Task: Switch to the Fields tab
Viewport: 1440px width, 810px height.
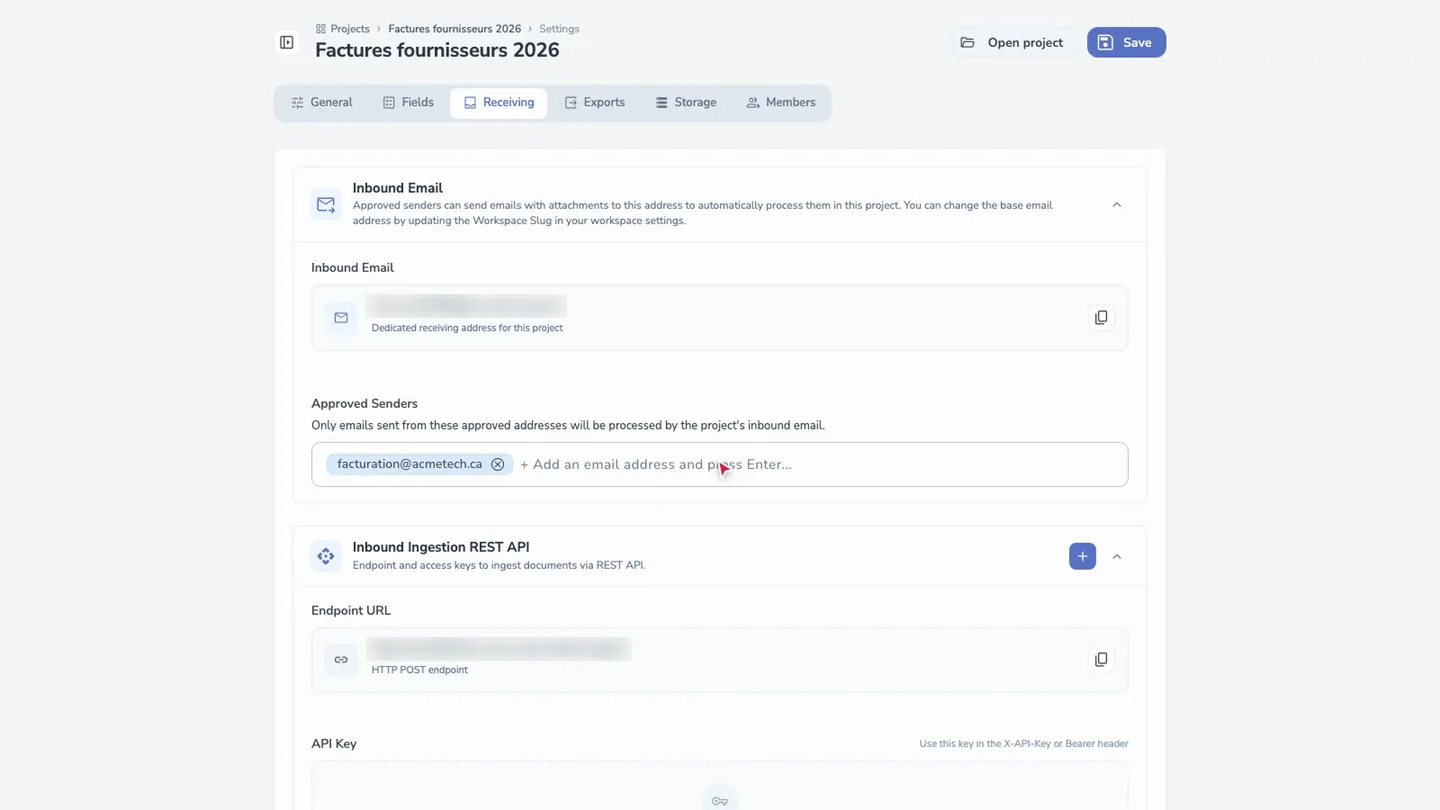Action: [408, 103]
